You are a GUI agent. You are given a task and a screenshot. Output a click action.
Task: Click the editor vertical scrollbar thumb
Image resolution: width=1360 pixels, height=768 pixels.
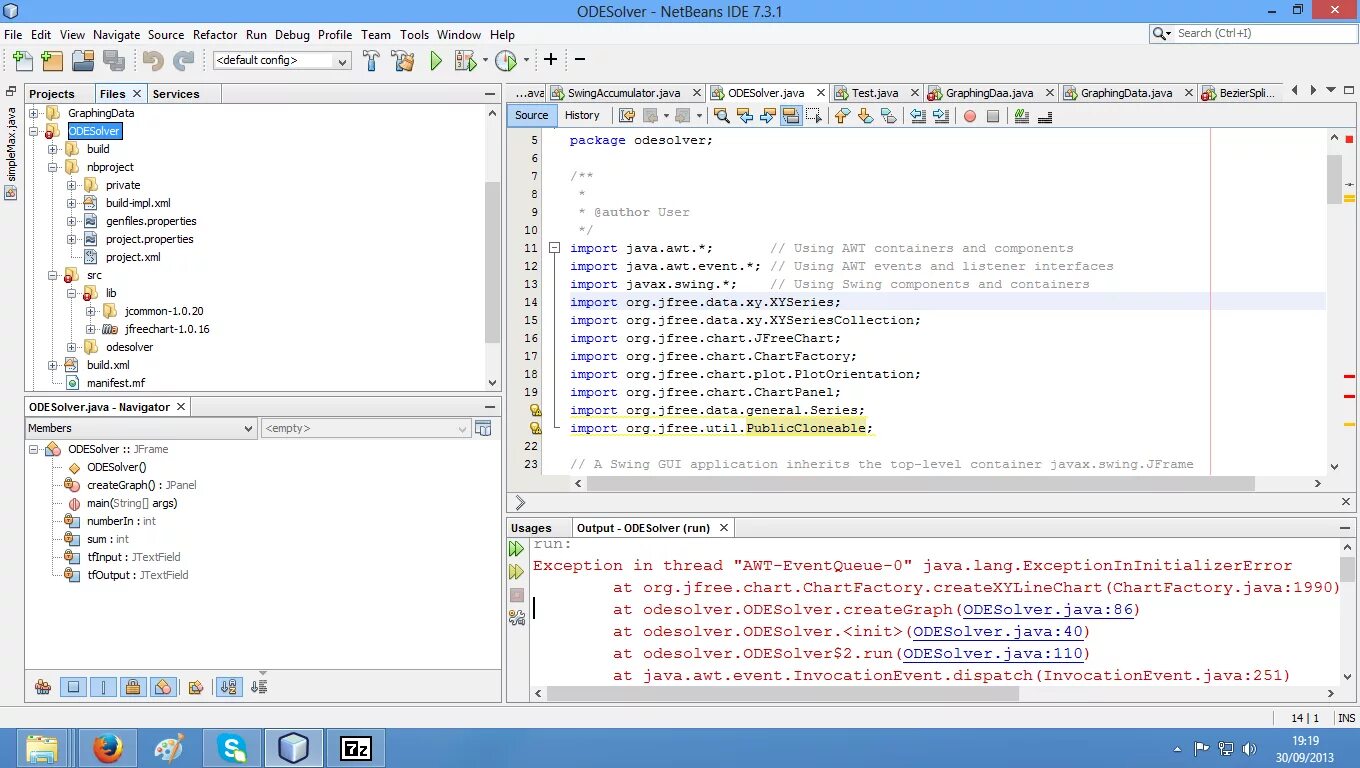1334,179
